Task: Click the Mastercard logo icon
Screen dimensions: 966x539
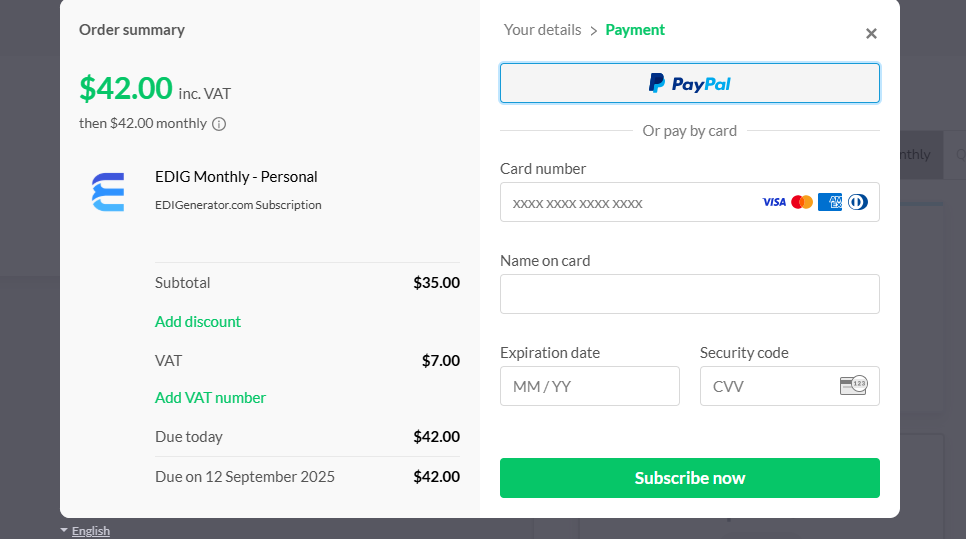Action: pos(802,202)
